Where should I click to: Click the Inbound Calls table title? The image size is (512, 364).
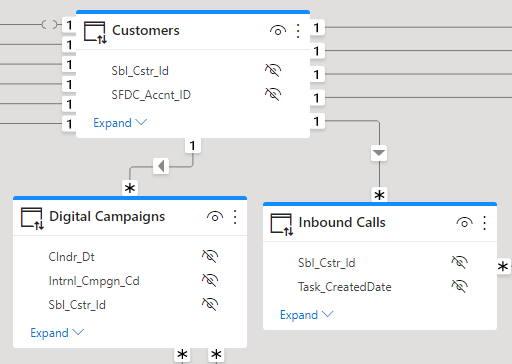342,223
